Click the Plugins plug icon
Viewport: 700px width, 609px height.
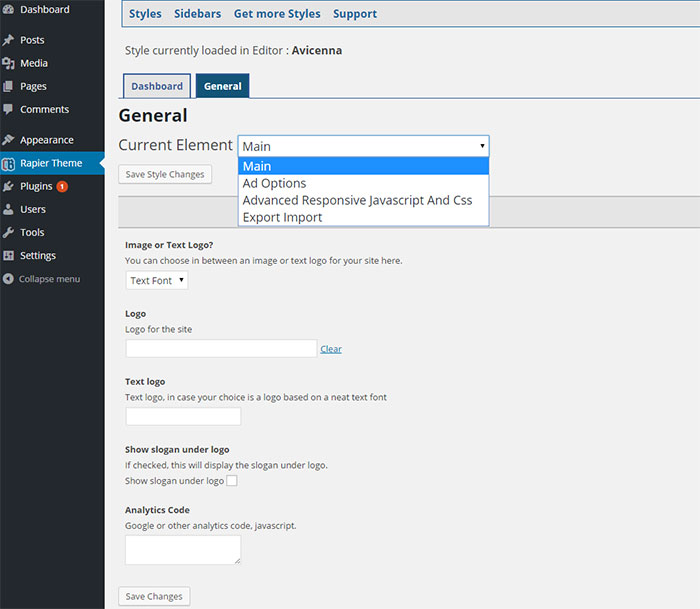8,186
